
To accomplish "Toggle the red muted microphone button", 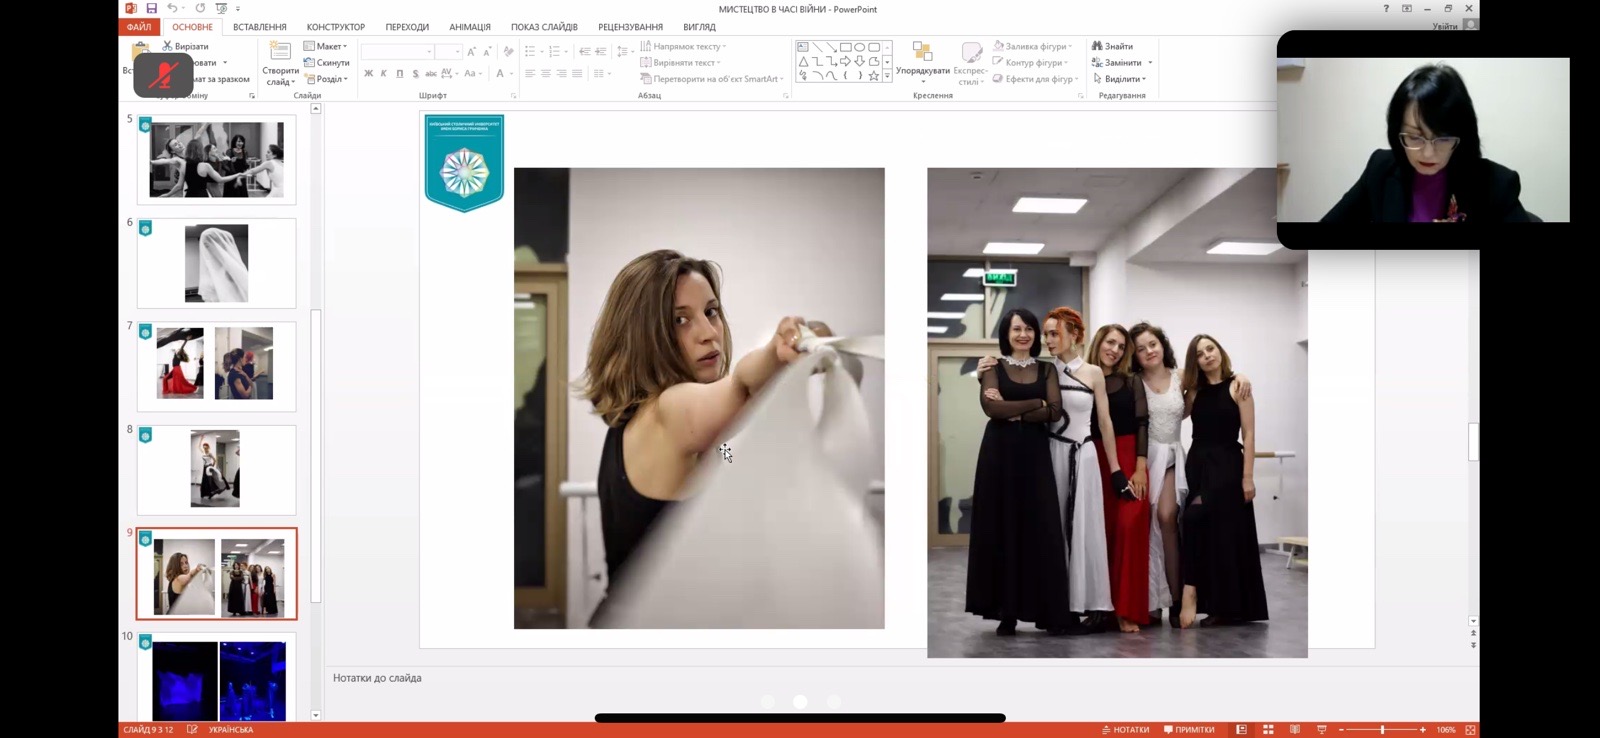I will [163, 75].
